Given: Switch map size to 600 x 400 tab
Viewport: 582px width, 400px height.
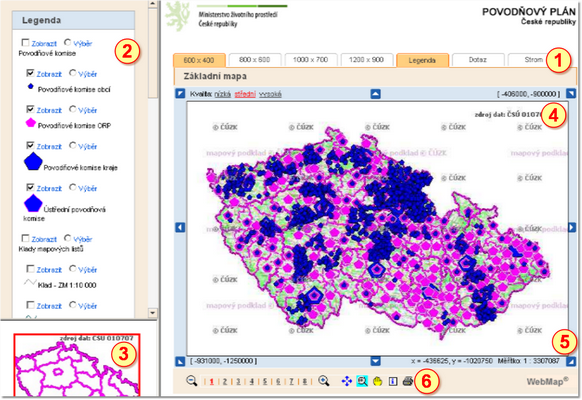Looking at the screenshot, I should tap(199, 60).
